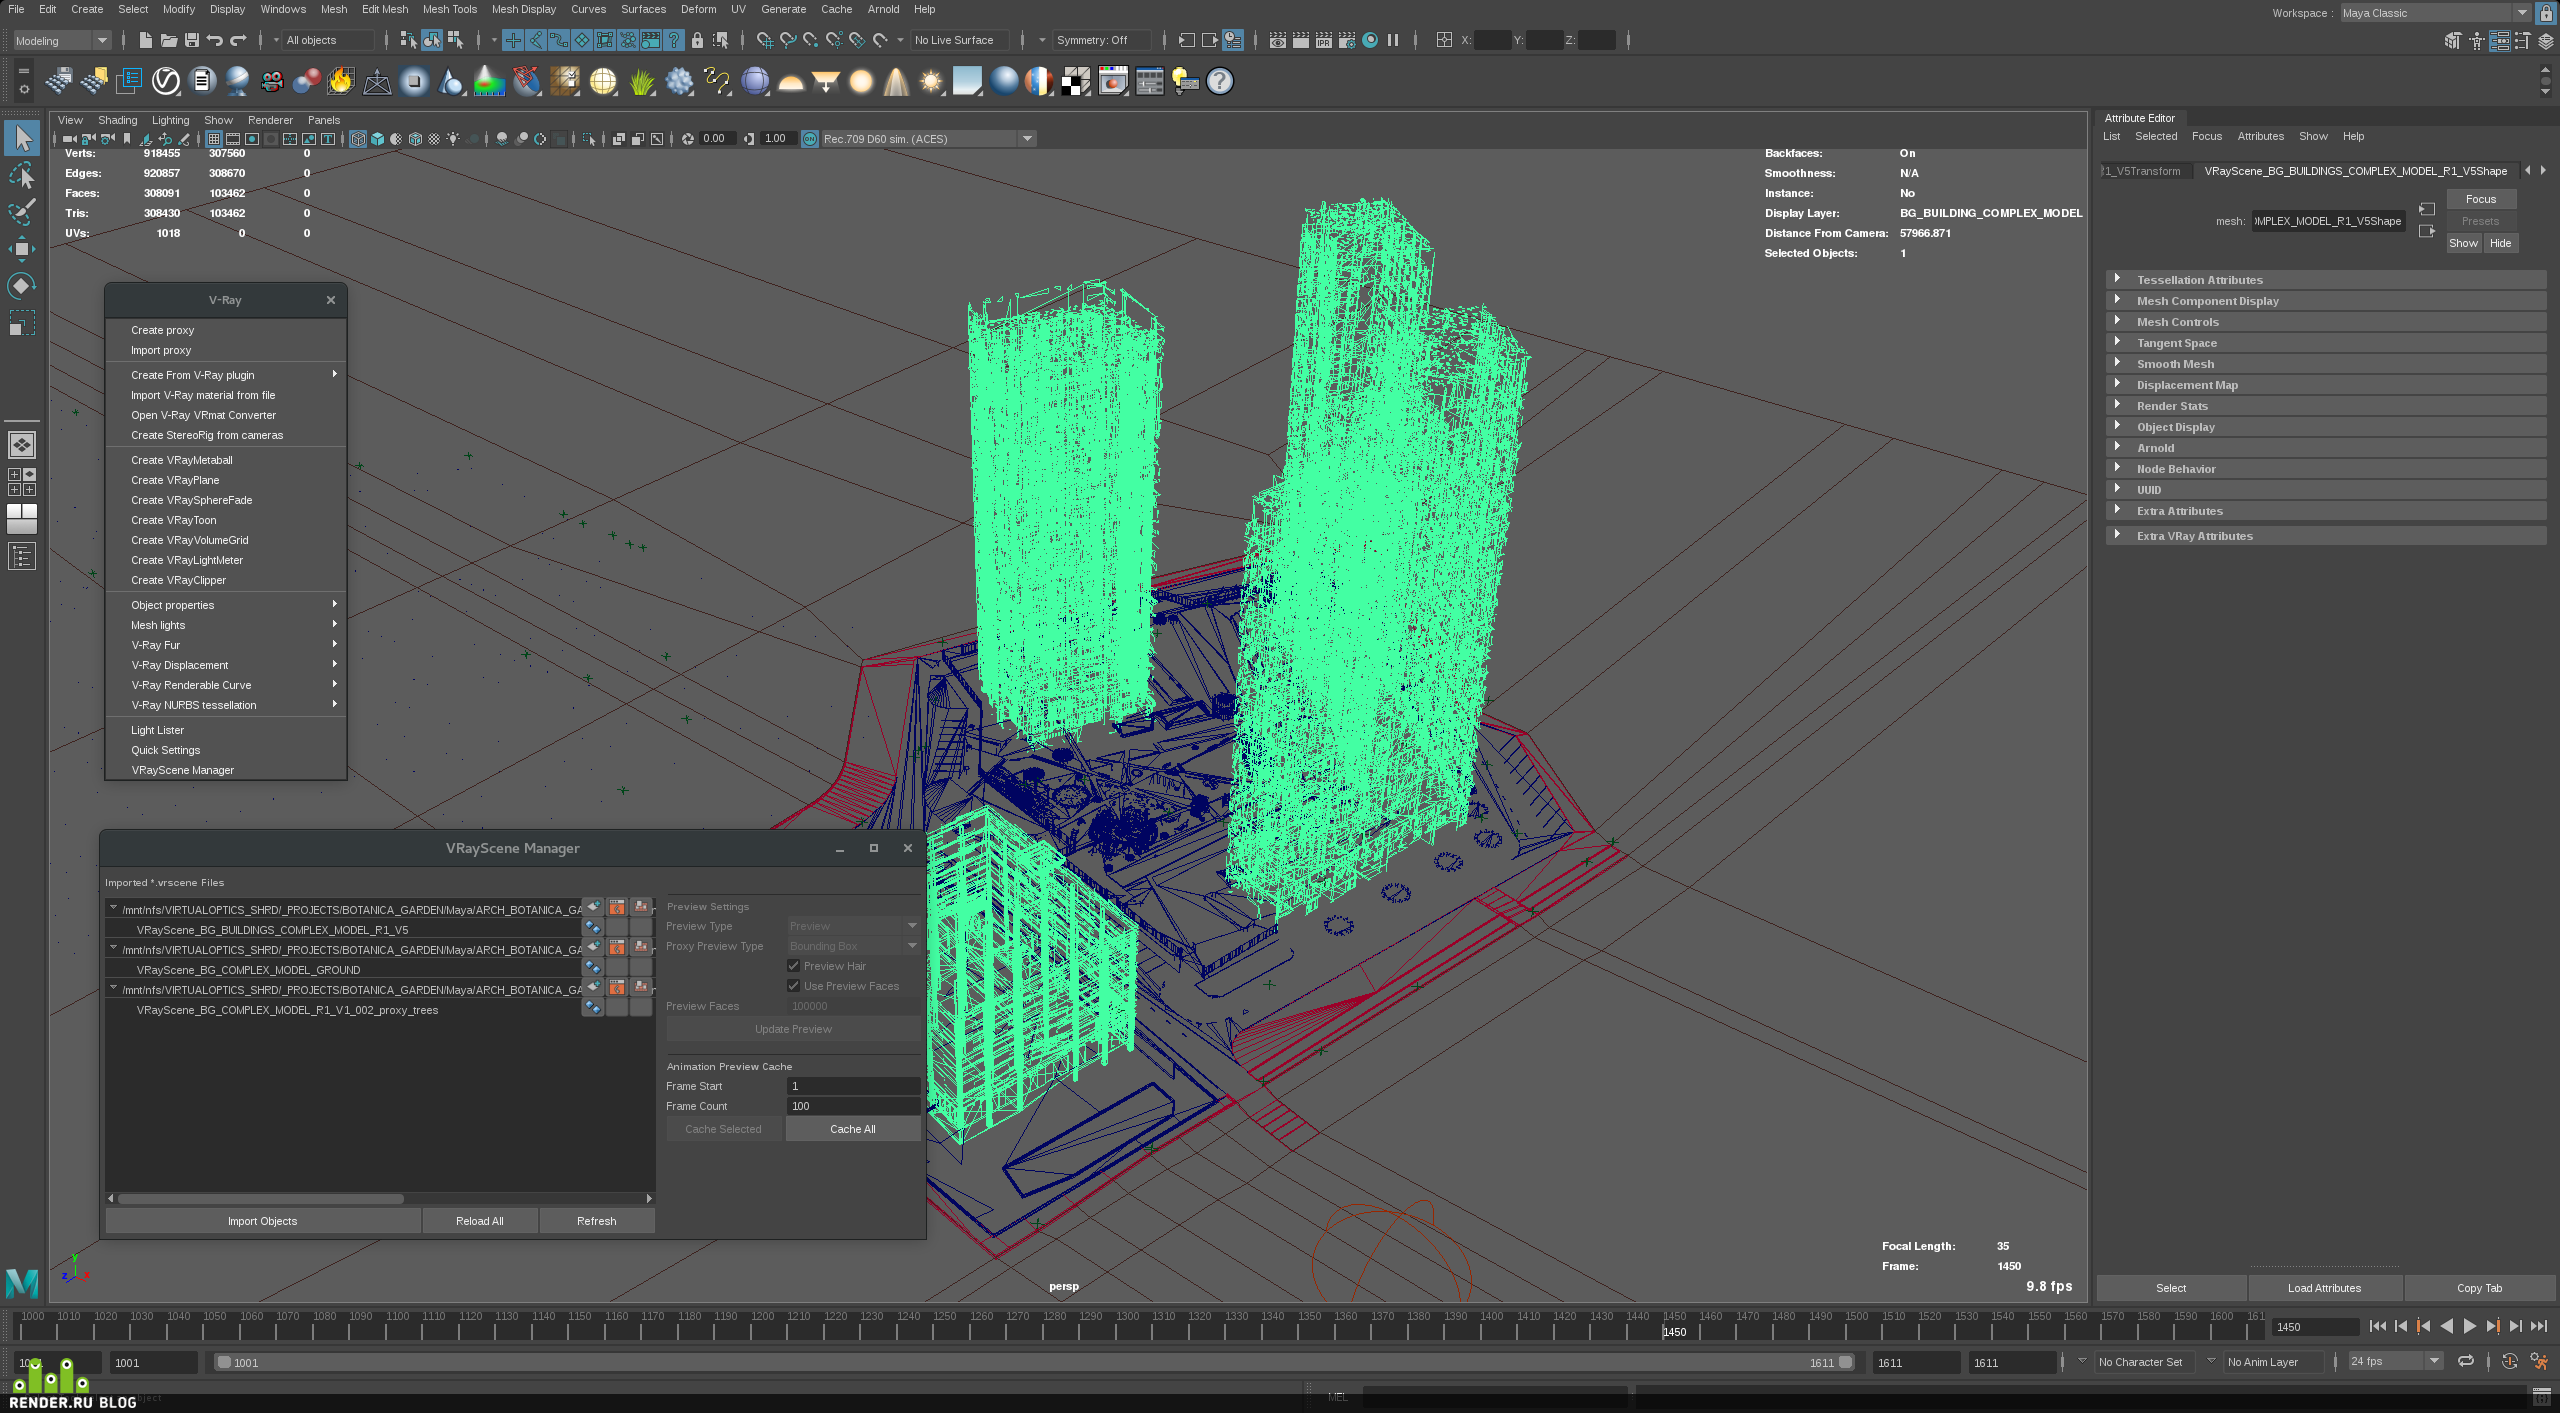This screenshot has width=2560, height=1413.
Task: Open the Mesh Tools menu
Action: (450, 9)
